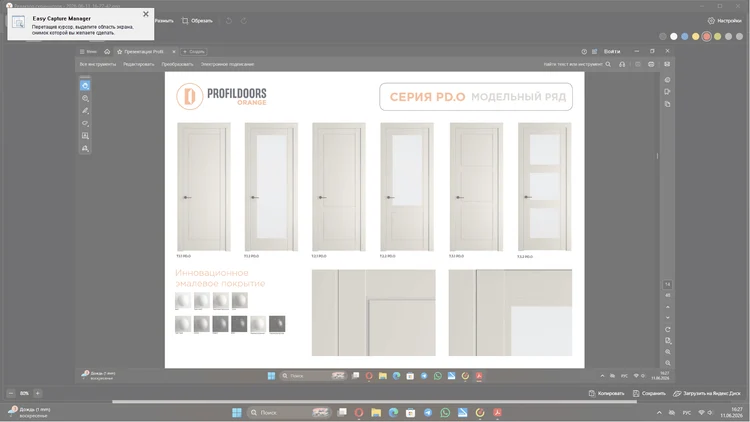Viewport: 750px width, 422px height.
Task: Click the horizontal scrollbar of the editor
Action: tap(374, 402)
